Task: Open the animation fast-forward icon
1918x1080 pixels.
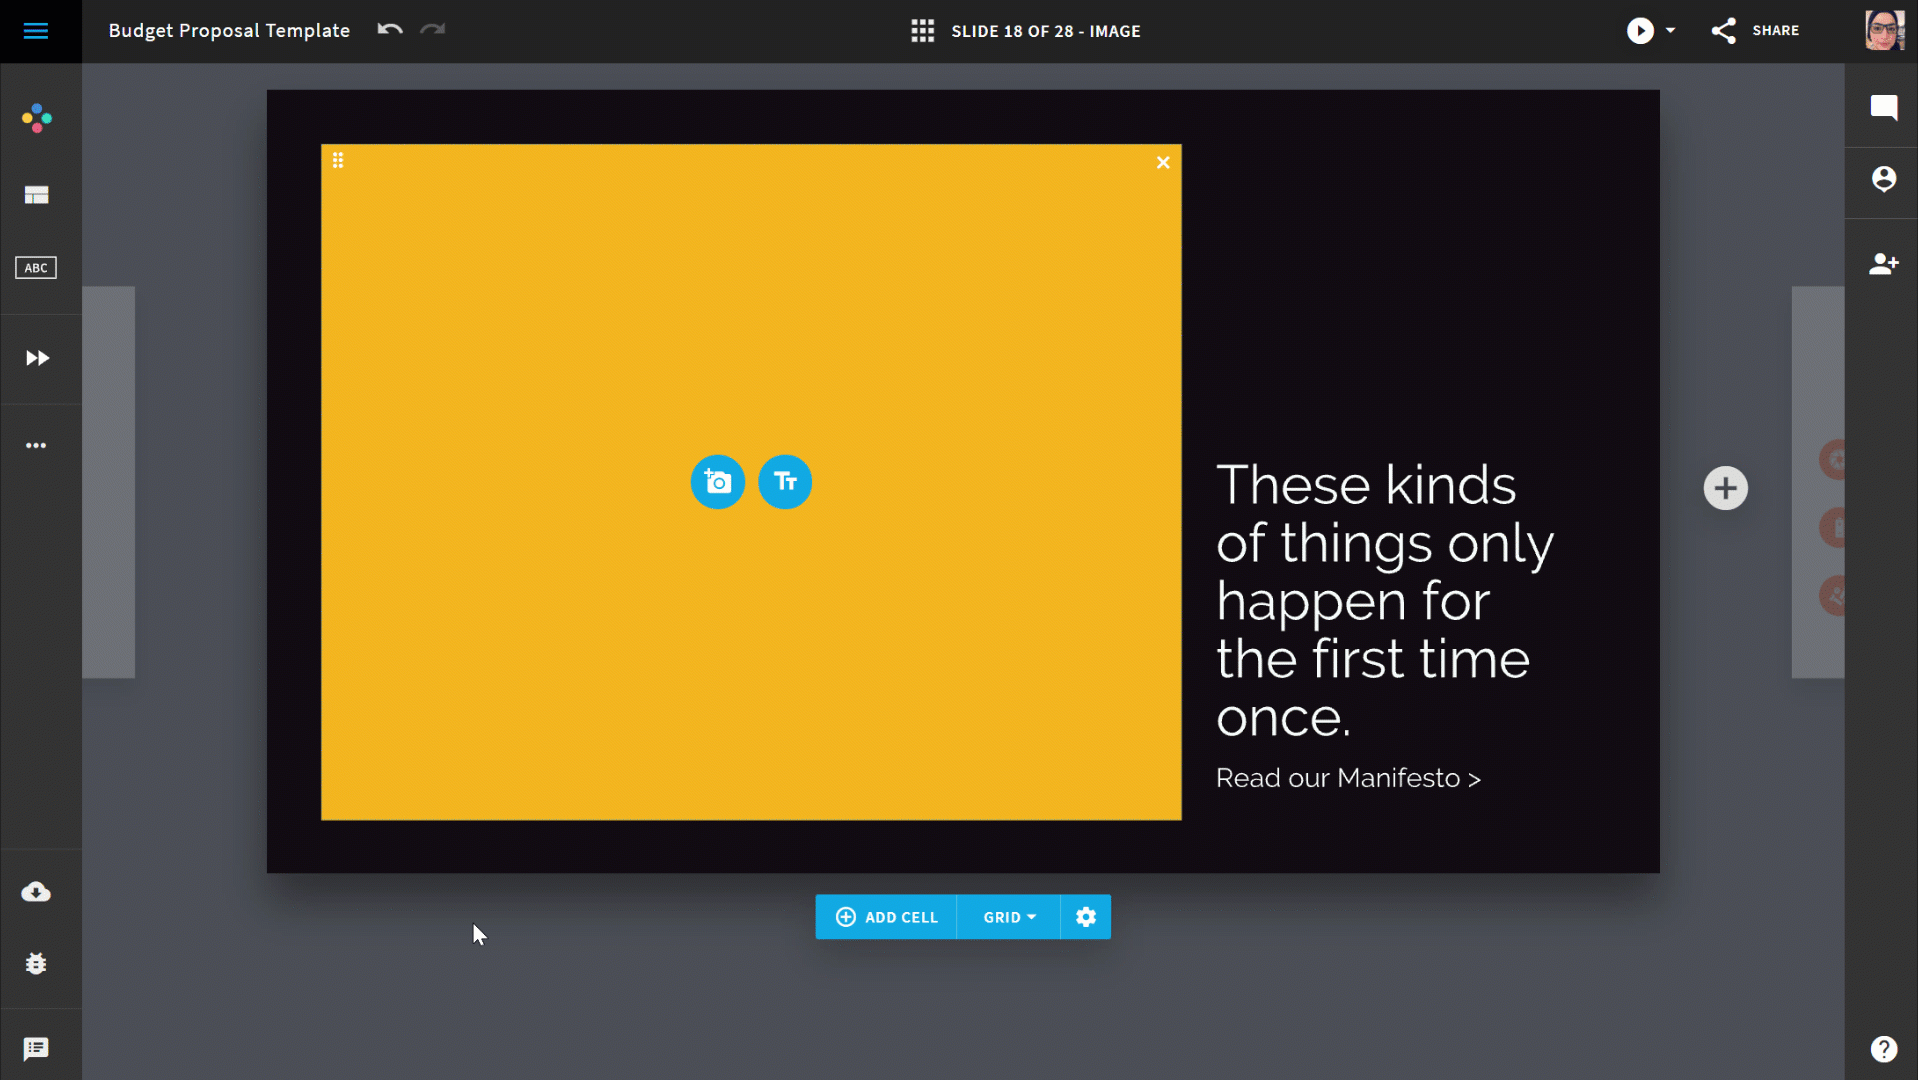Action: (x=37, y=358)
